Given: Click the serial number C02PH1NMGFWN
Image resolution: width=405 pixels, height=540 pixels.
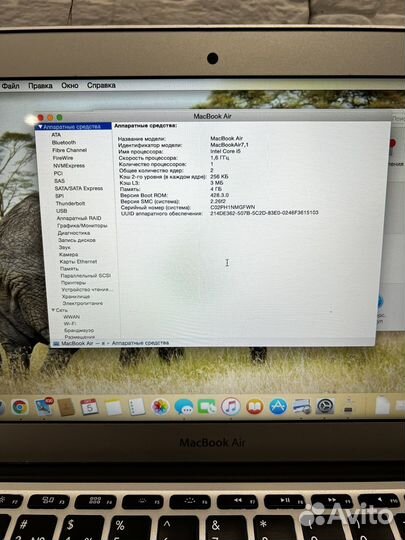Looking at the screenshot, I should 232,207.
